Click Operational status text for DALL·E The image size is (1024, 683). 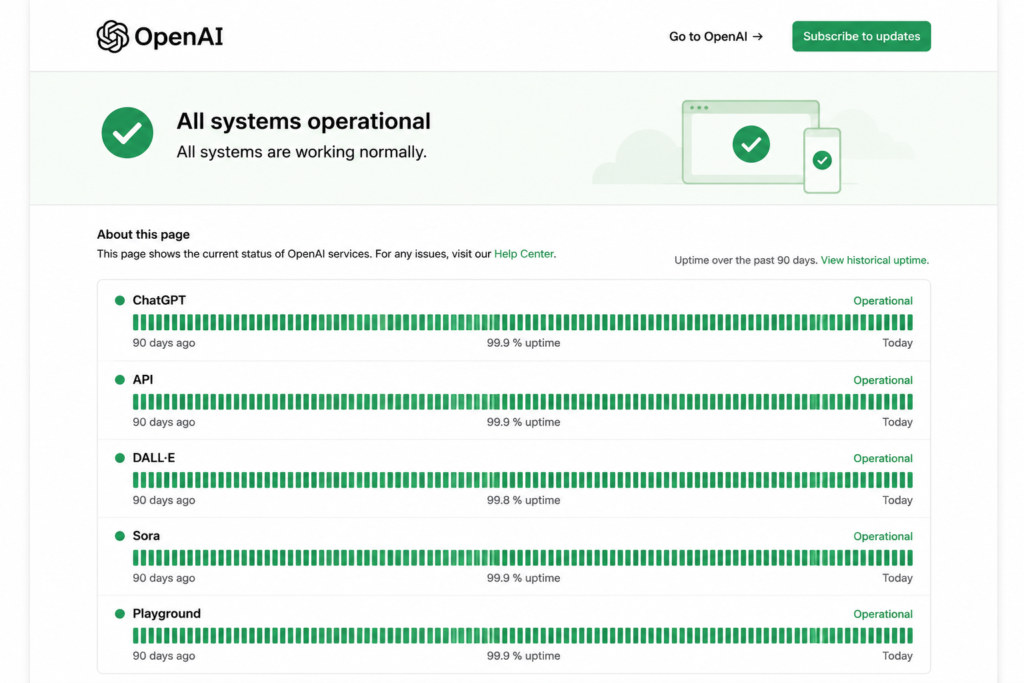click(883, 458)
